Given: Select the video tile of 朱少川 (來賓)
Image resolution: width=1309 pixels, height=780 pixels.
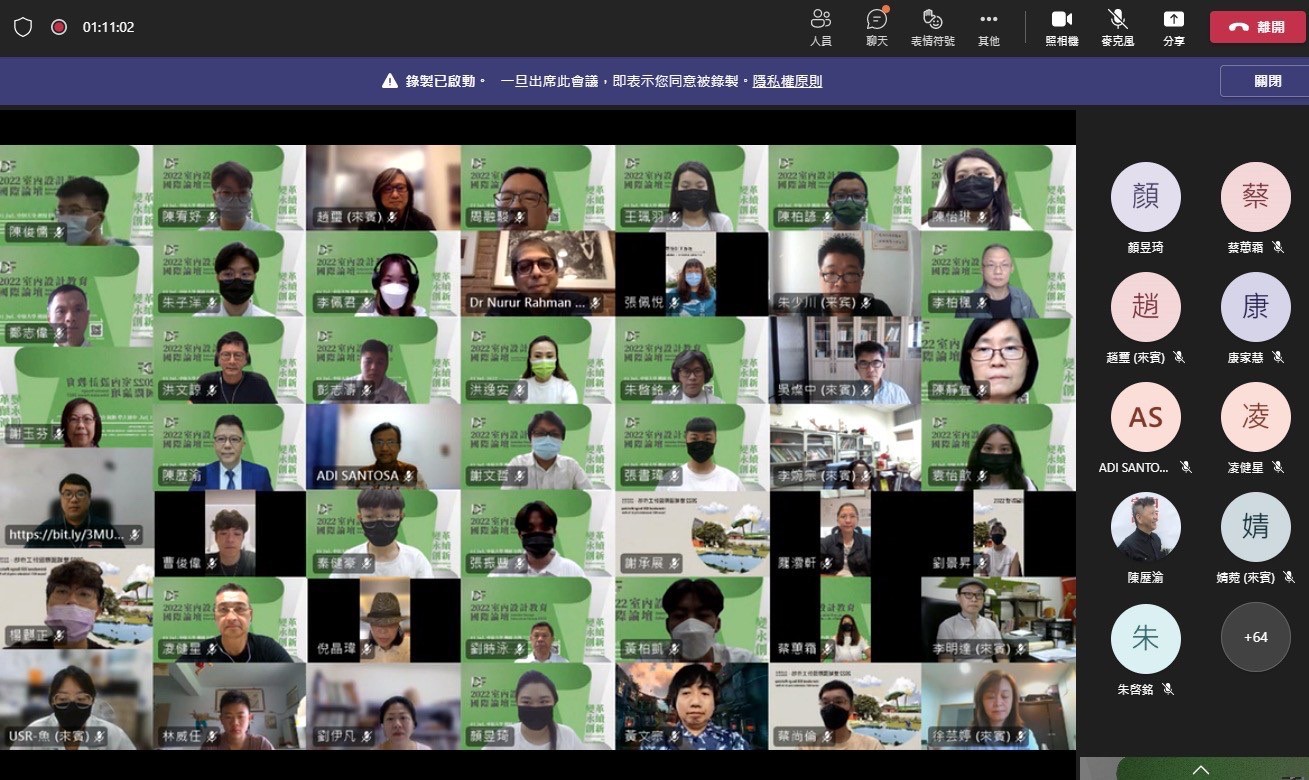Looking at the screenshot, I should [845, 274].
